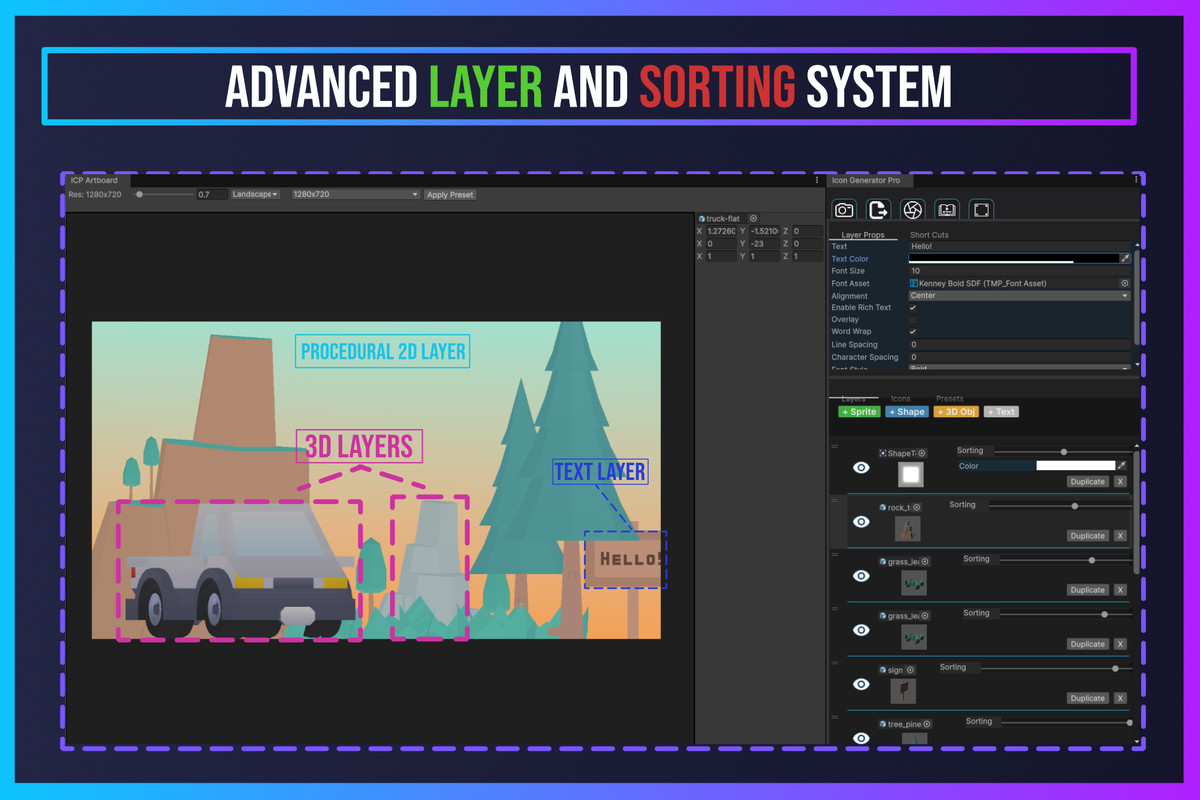Pick ShapeT layer Color with eyedropper

(x=1122, y=466)
